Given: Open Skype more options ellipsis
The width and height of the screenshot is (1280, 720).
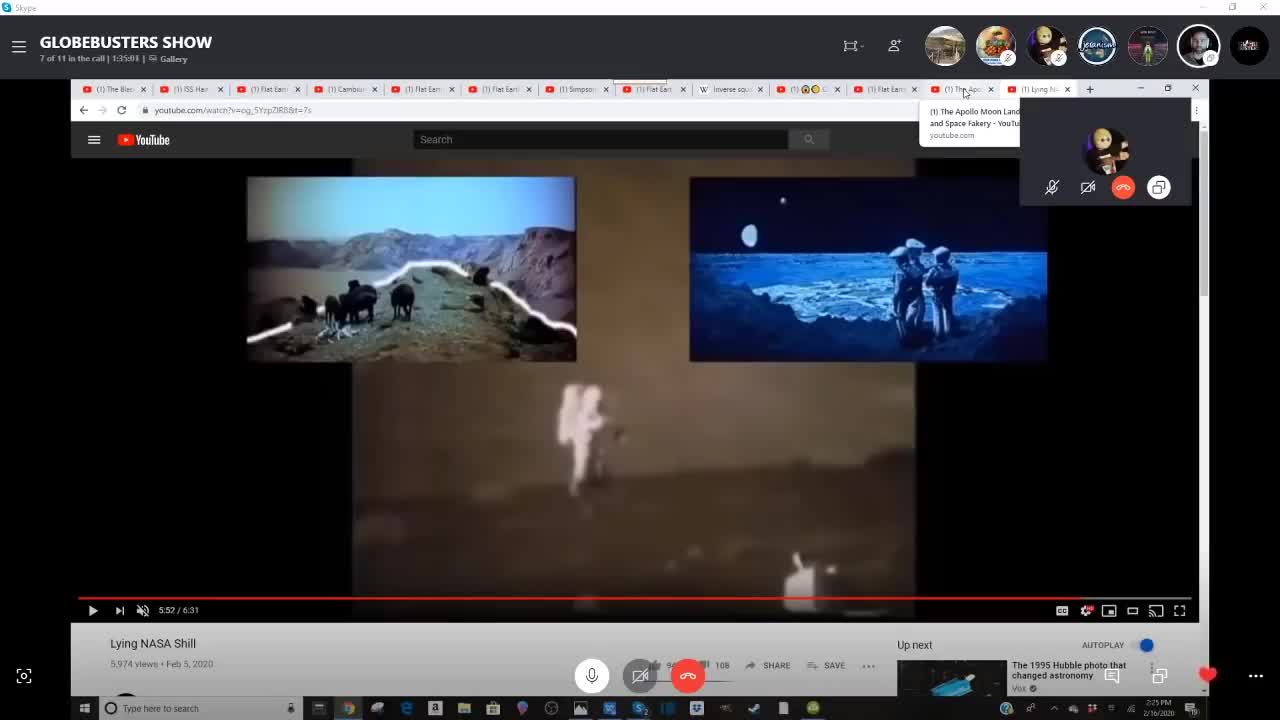Looking at the screenshot, I should (x=1256, y=676).
